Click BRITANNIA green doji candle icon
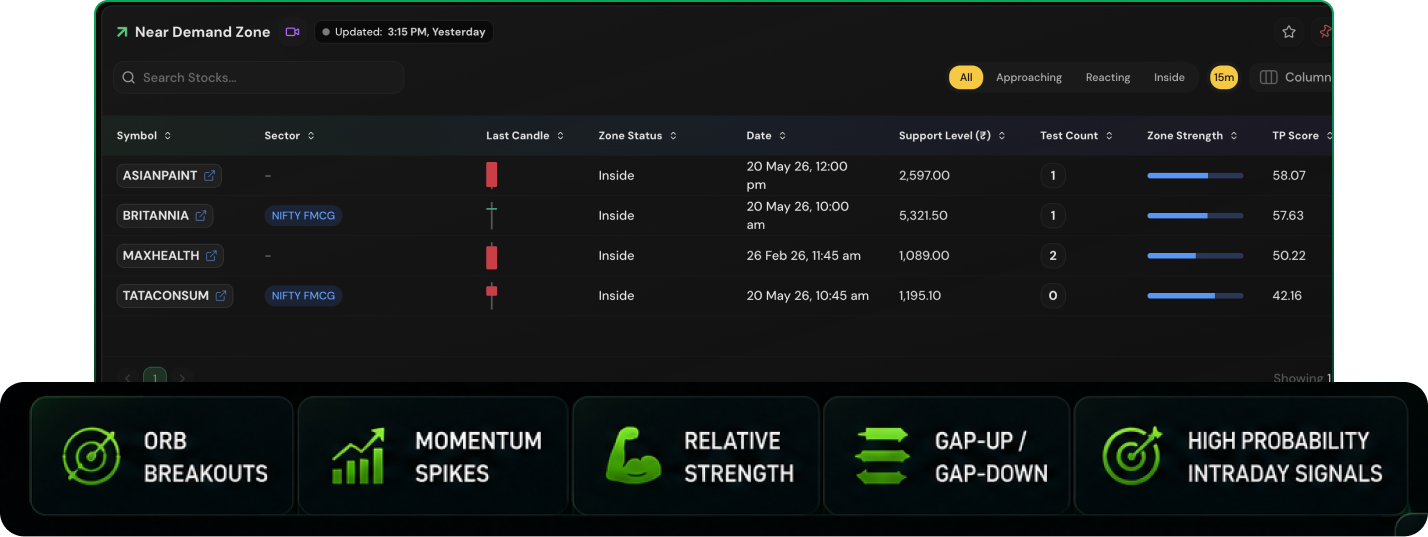Screen dimensions: 1428x537 click(491, 215)
